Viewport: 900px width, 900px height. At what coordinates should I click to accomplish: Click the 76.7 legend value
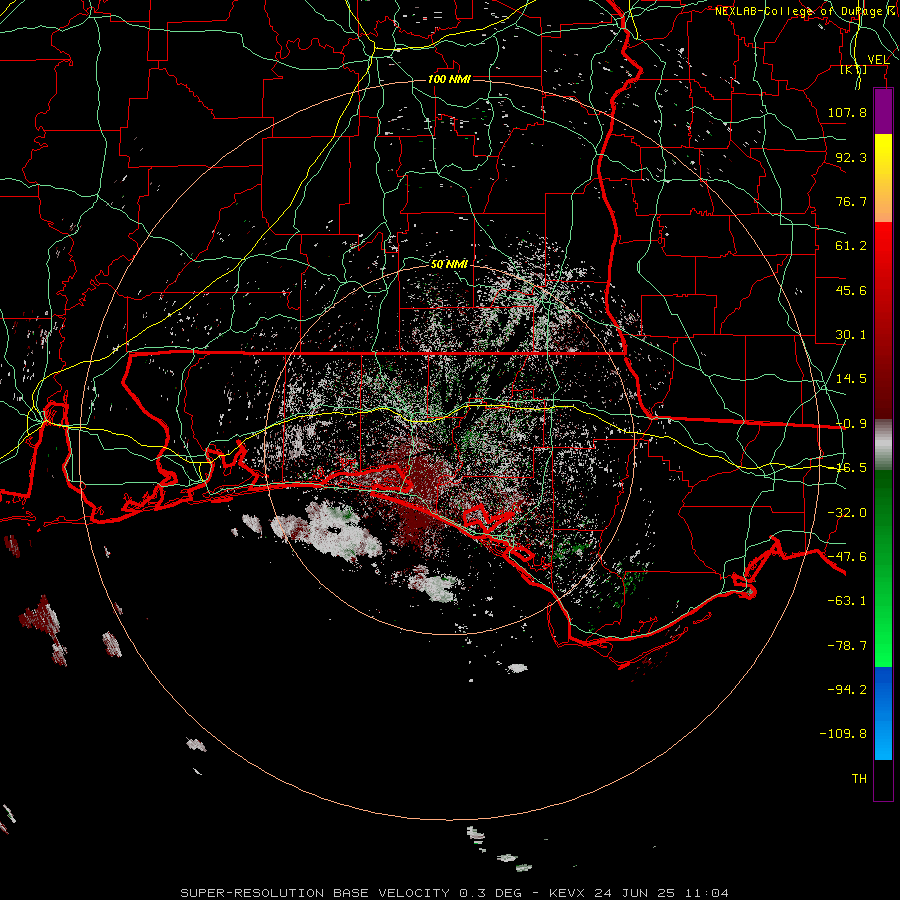pos(851,201)
